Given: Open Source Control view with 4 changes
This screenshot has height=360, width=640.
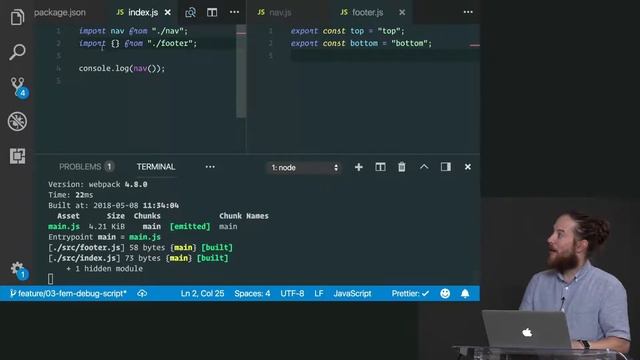Looking at the screenshot, I should pyautogui.click(x=18, y=87).
